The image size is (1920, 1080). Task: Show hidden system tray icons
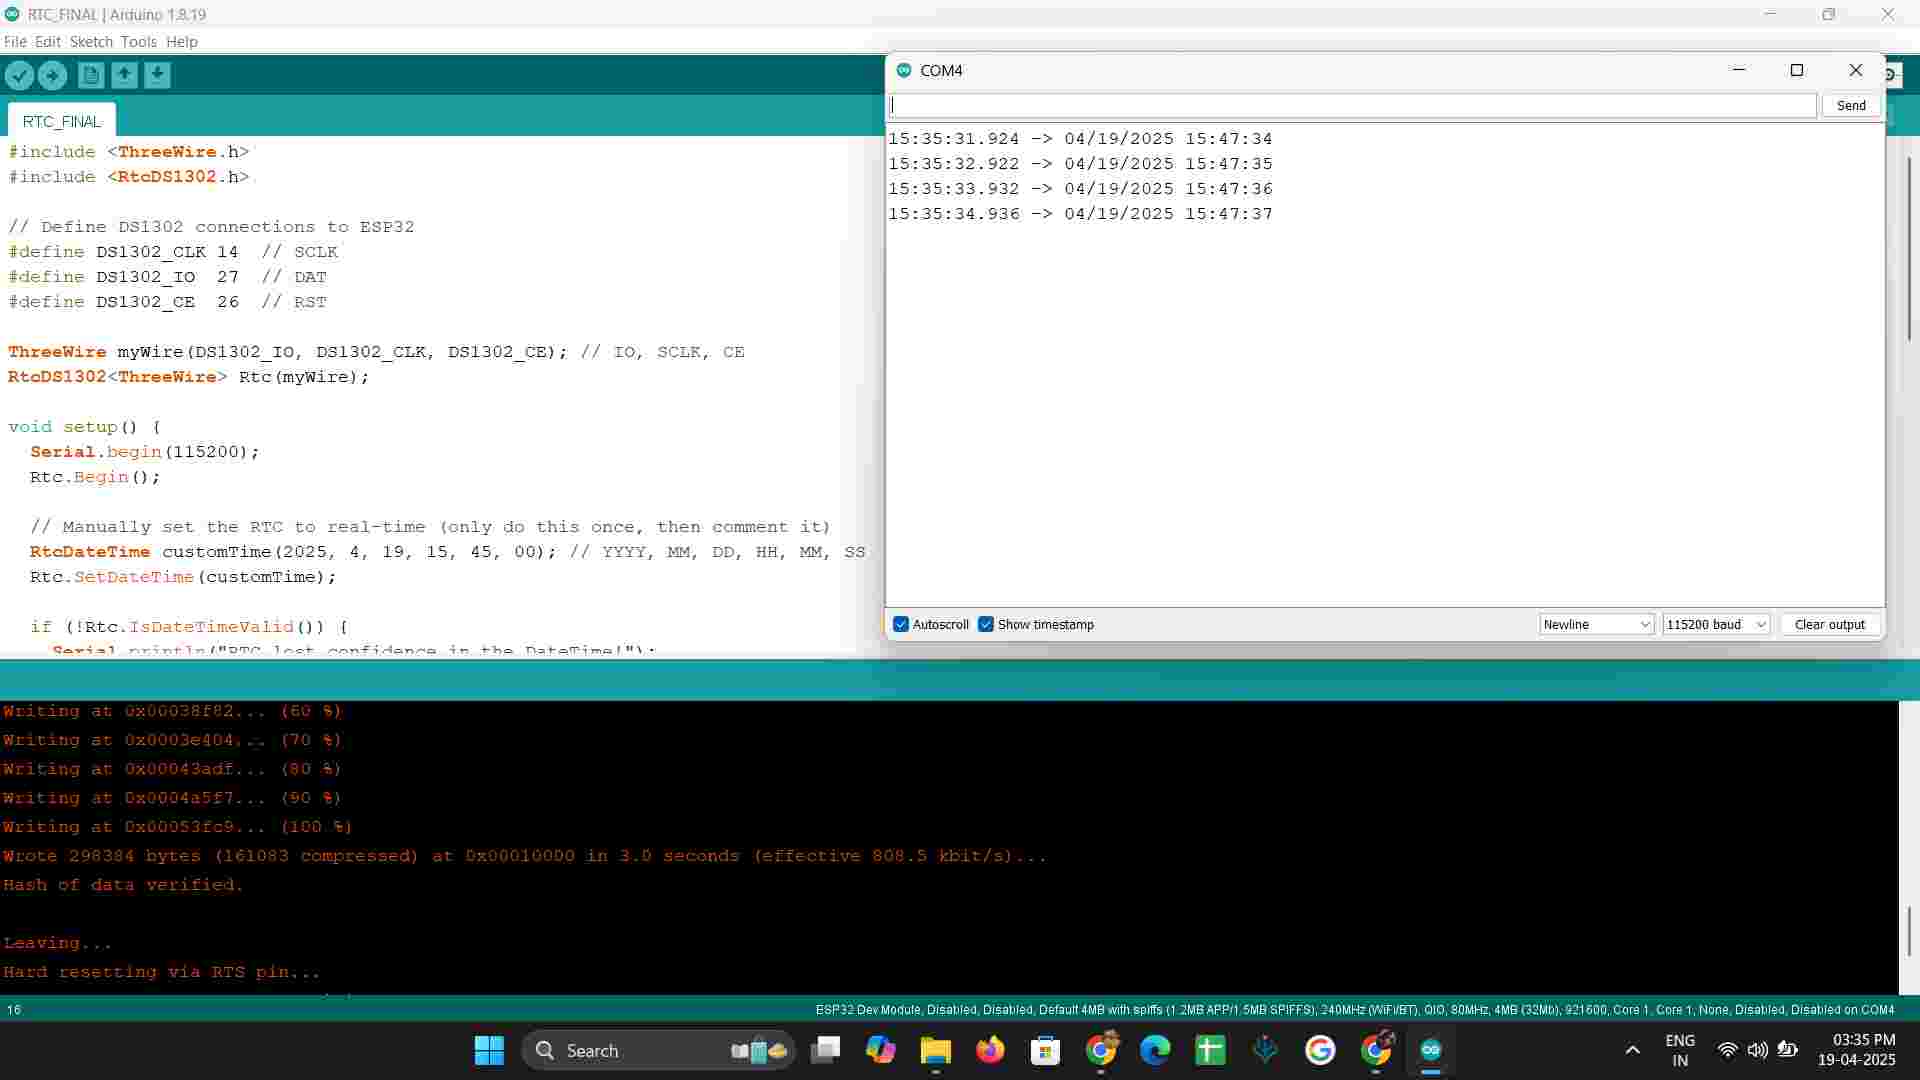pyautogui.click(x=1632, y=1050)
